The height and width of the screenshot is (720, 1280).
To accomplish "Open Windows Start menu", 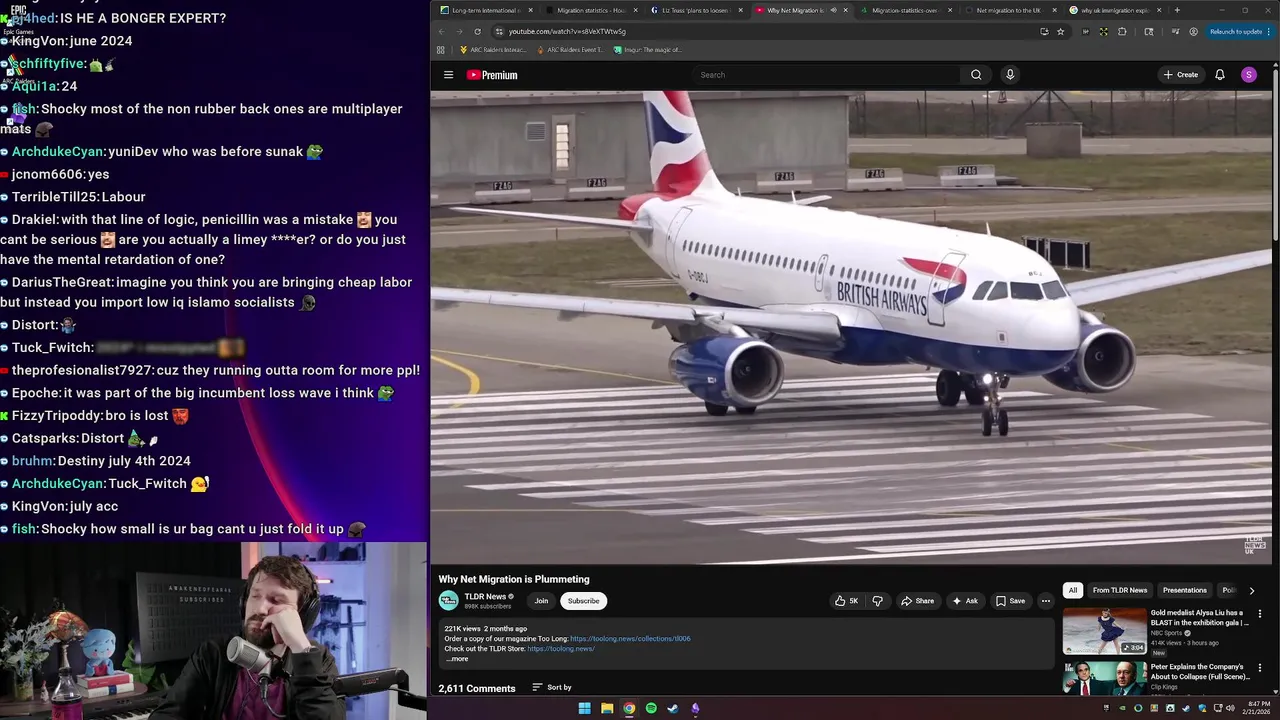I will coord(584,708).
